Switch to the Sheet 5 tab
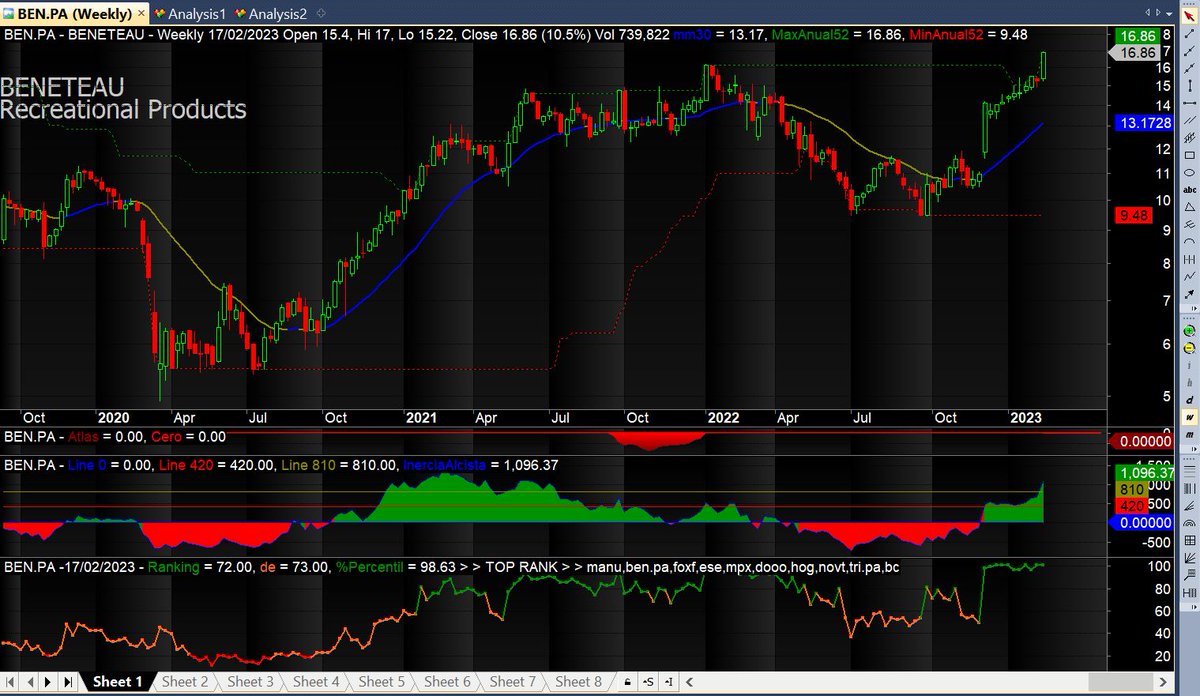The height and width of the screenshot is (696, 1200). click(380, 682)
